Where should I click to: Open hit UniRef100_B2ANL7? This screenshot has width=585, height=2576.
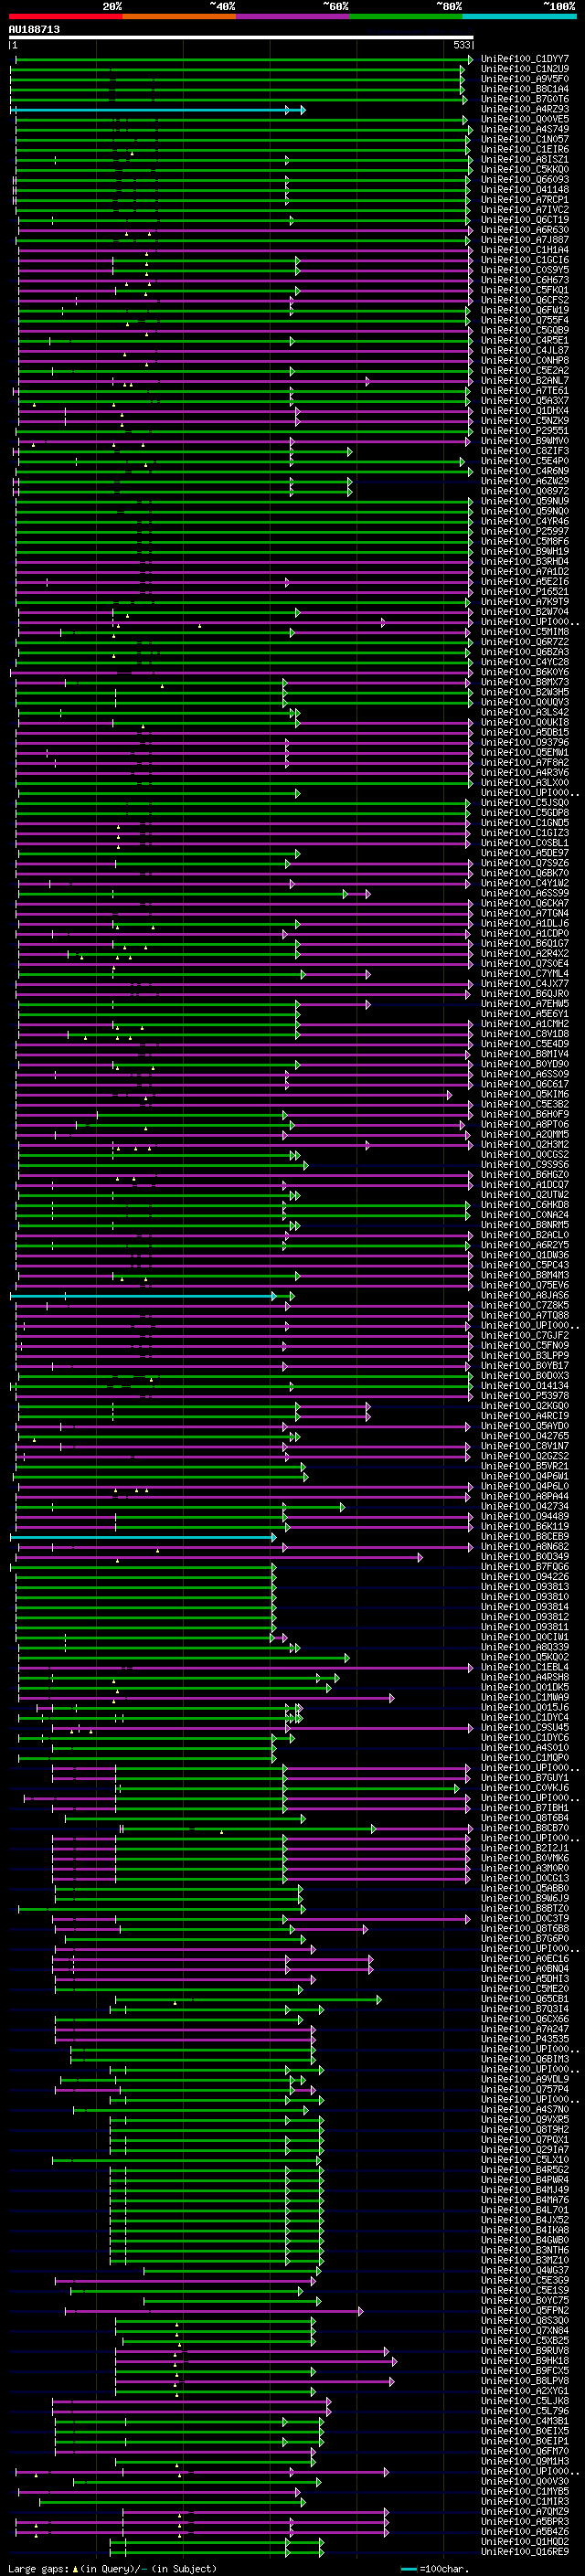pos(525,381)
